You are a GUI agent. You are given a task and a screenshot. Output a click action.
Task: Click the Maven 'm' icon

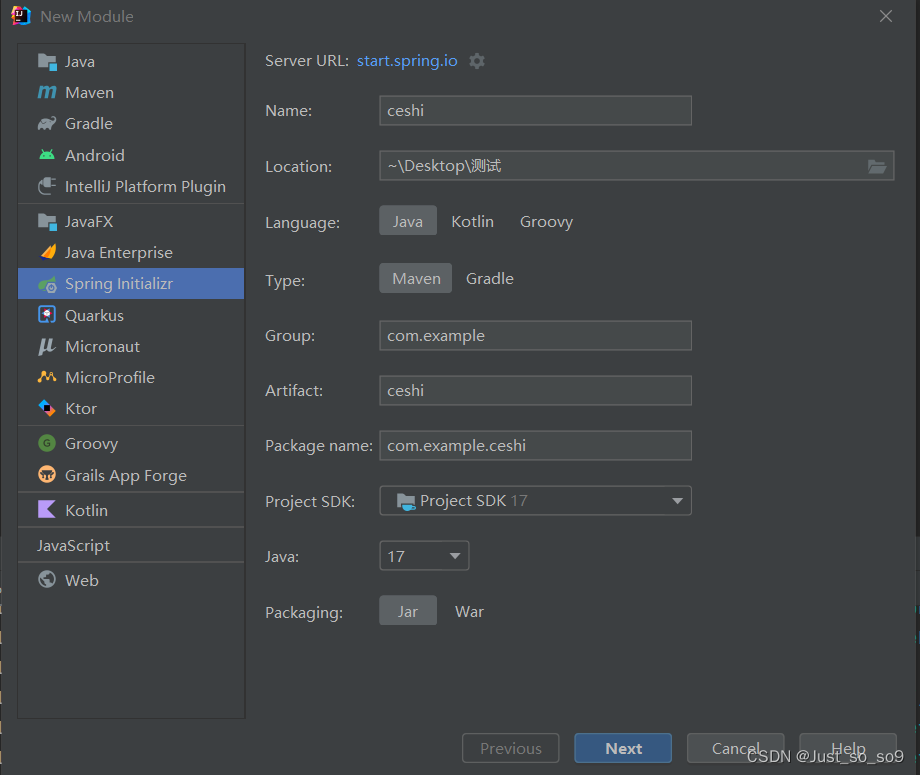(47, 92)
